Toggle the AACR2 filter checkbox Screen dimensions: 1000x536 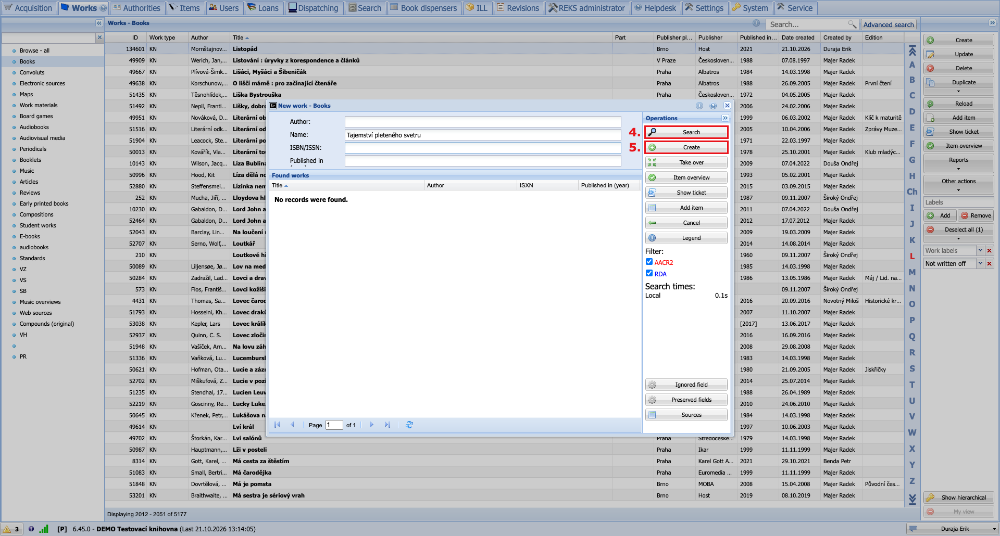coord(649,262)
